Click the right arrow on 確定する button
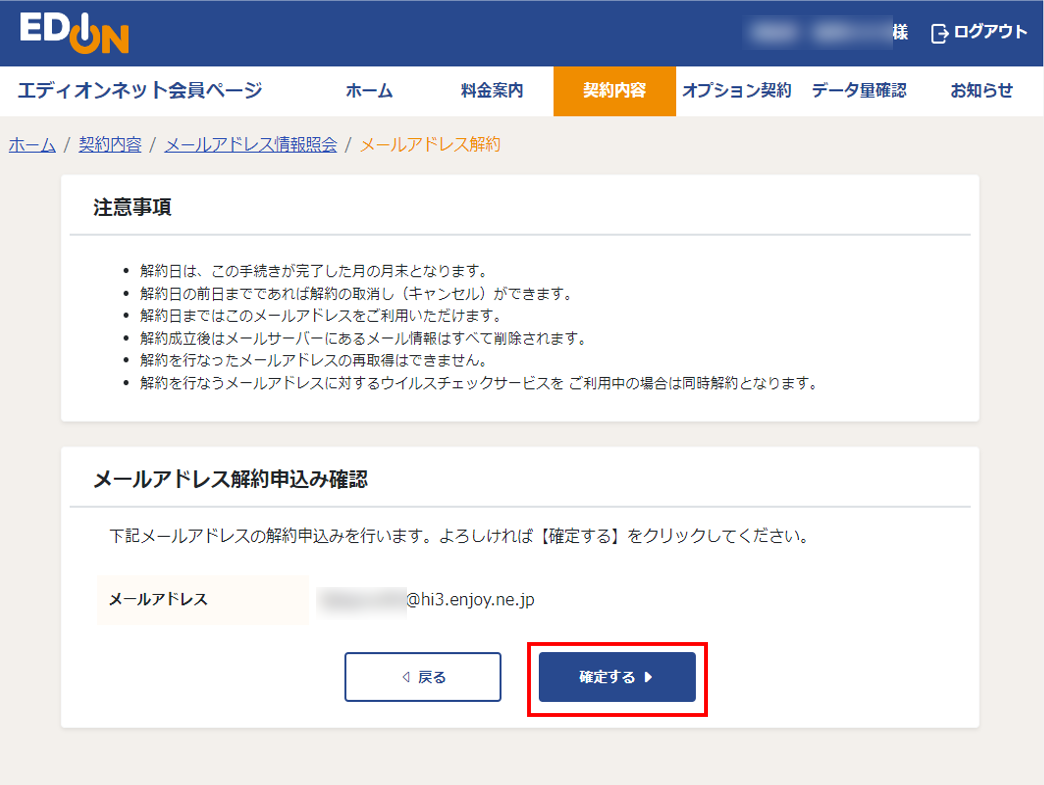Image resolution: width=1044 pixels, height=785 pixels. pyautogui.click(x=648, y=677)
